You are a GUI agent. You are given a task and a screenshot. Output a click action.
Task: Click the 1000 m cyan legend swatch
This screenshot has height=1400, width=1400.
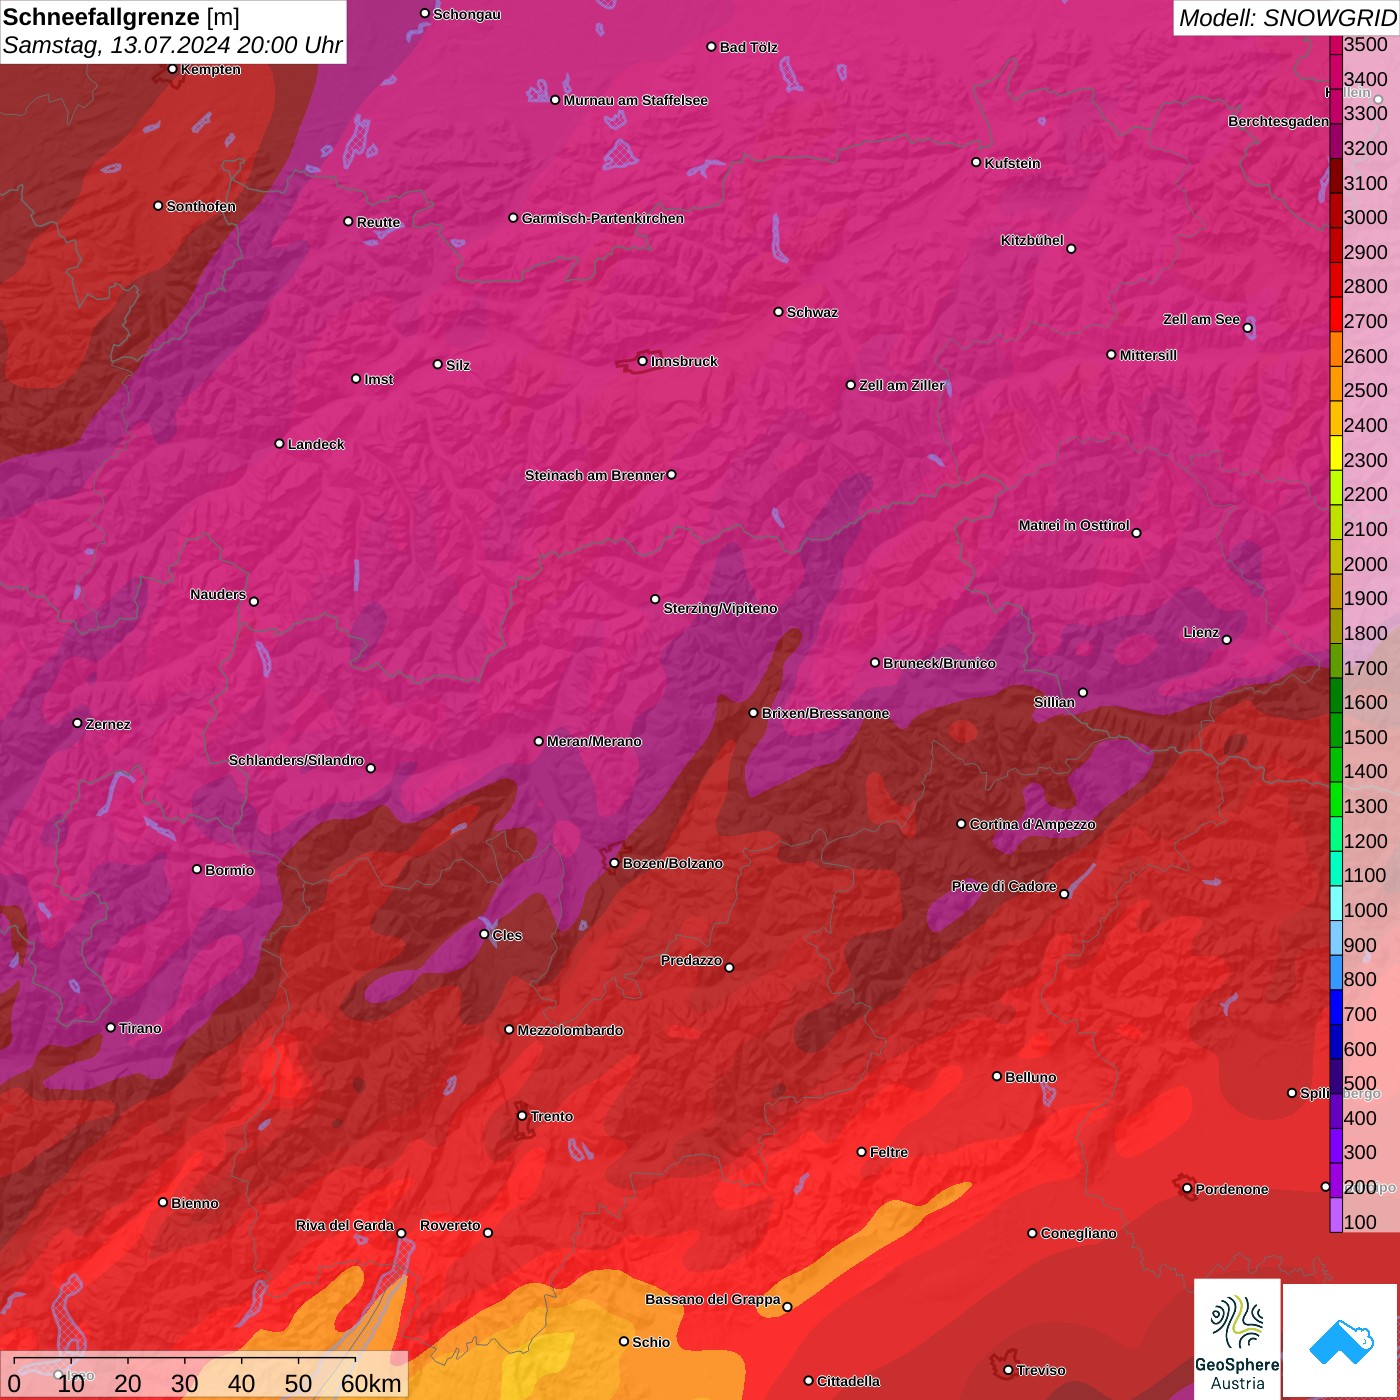point(1336,903)
